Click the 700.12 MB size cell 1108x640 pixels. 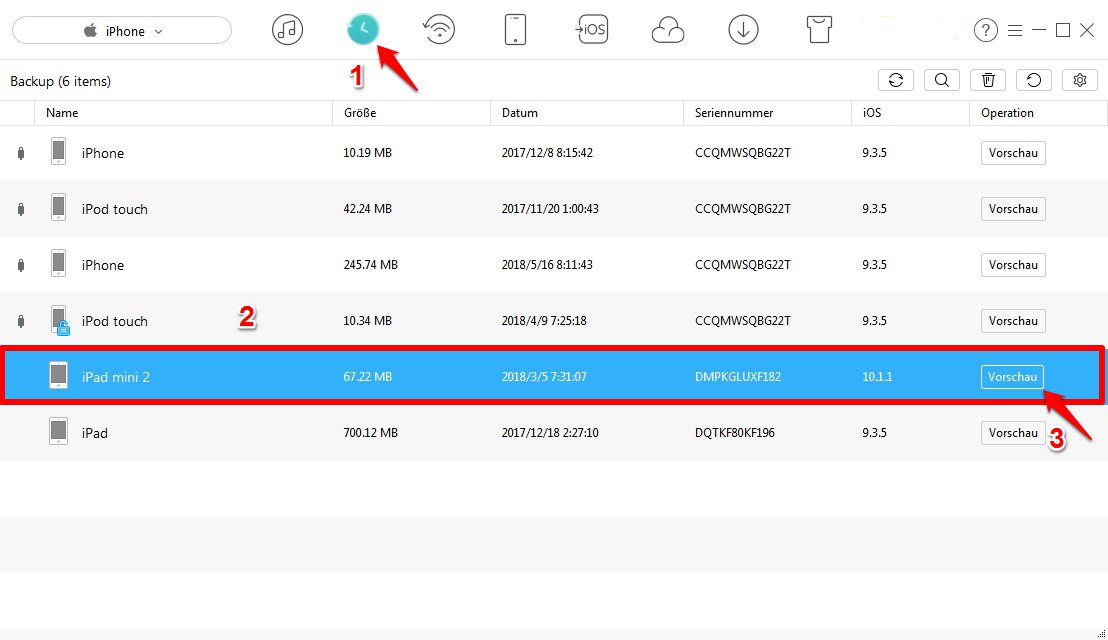coord(370,432)
